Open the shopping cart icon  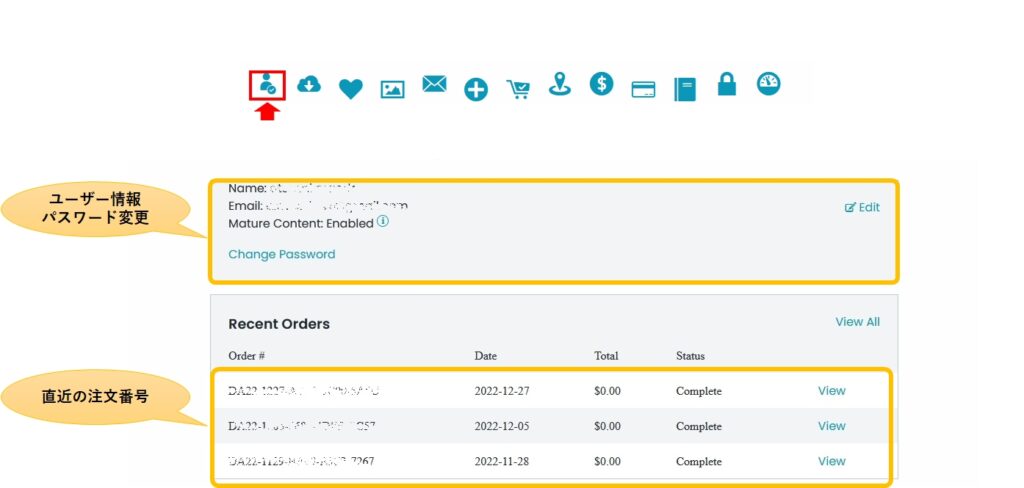518,89
